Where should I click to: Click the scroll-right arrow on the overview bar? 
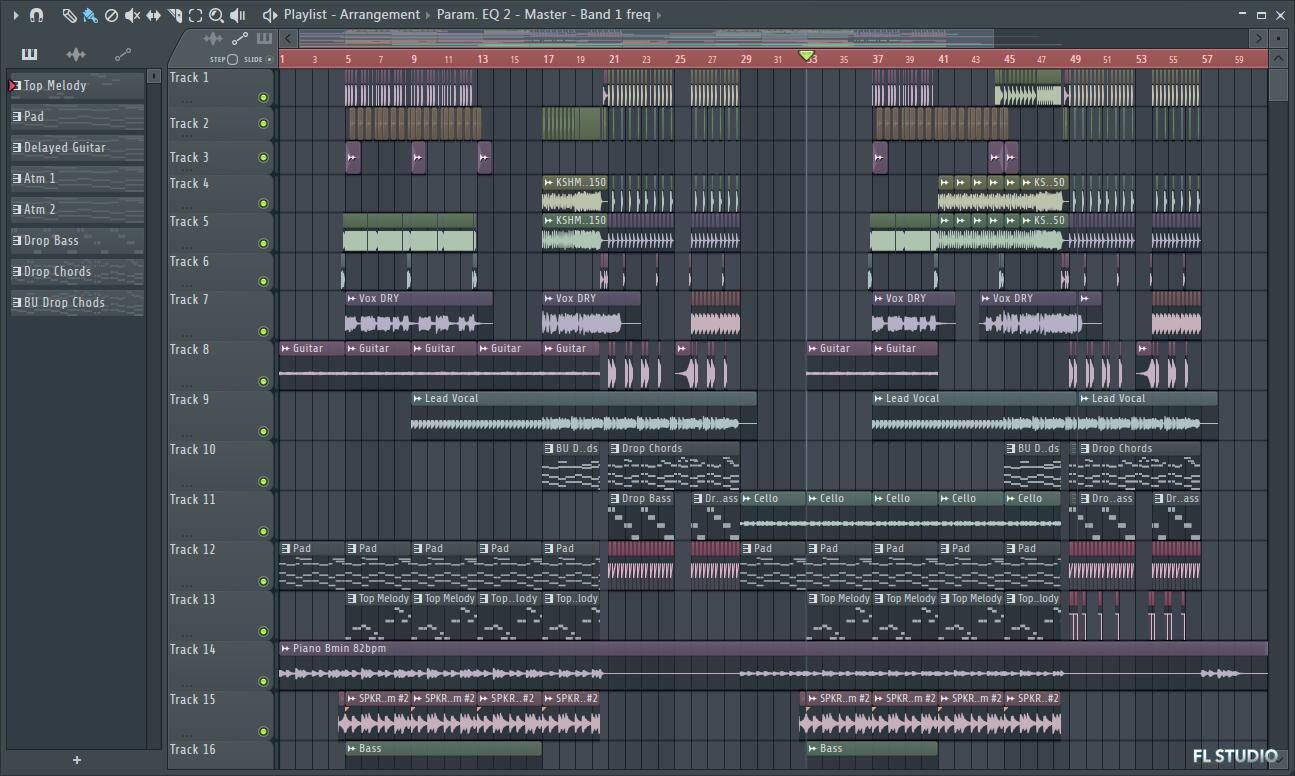point(1259,39)
